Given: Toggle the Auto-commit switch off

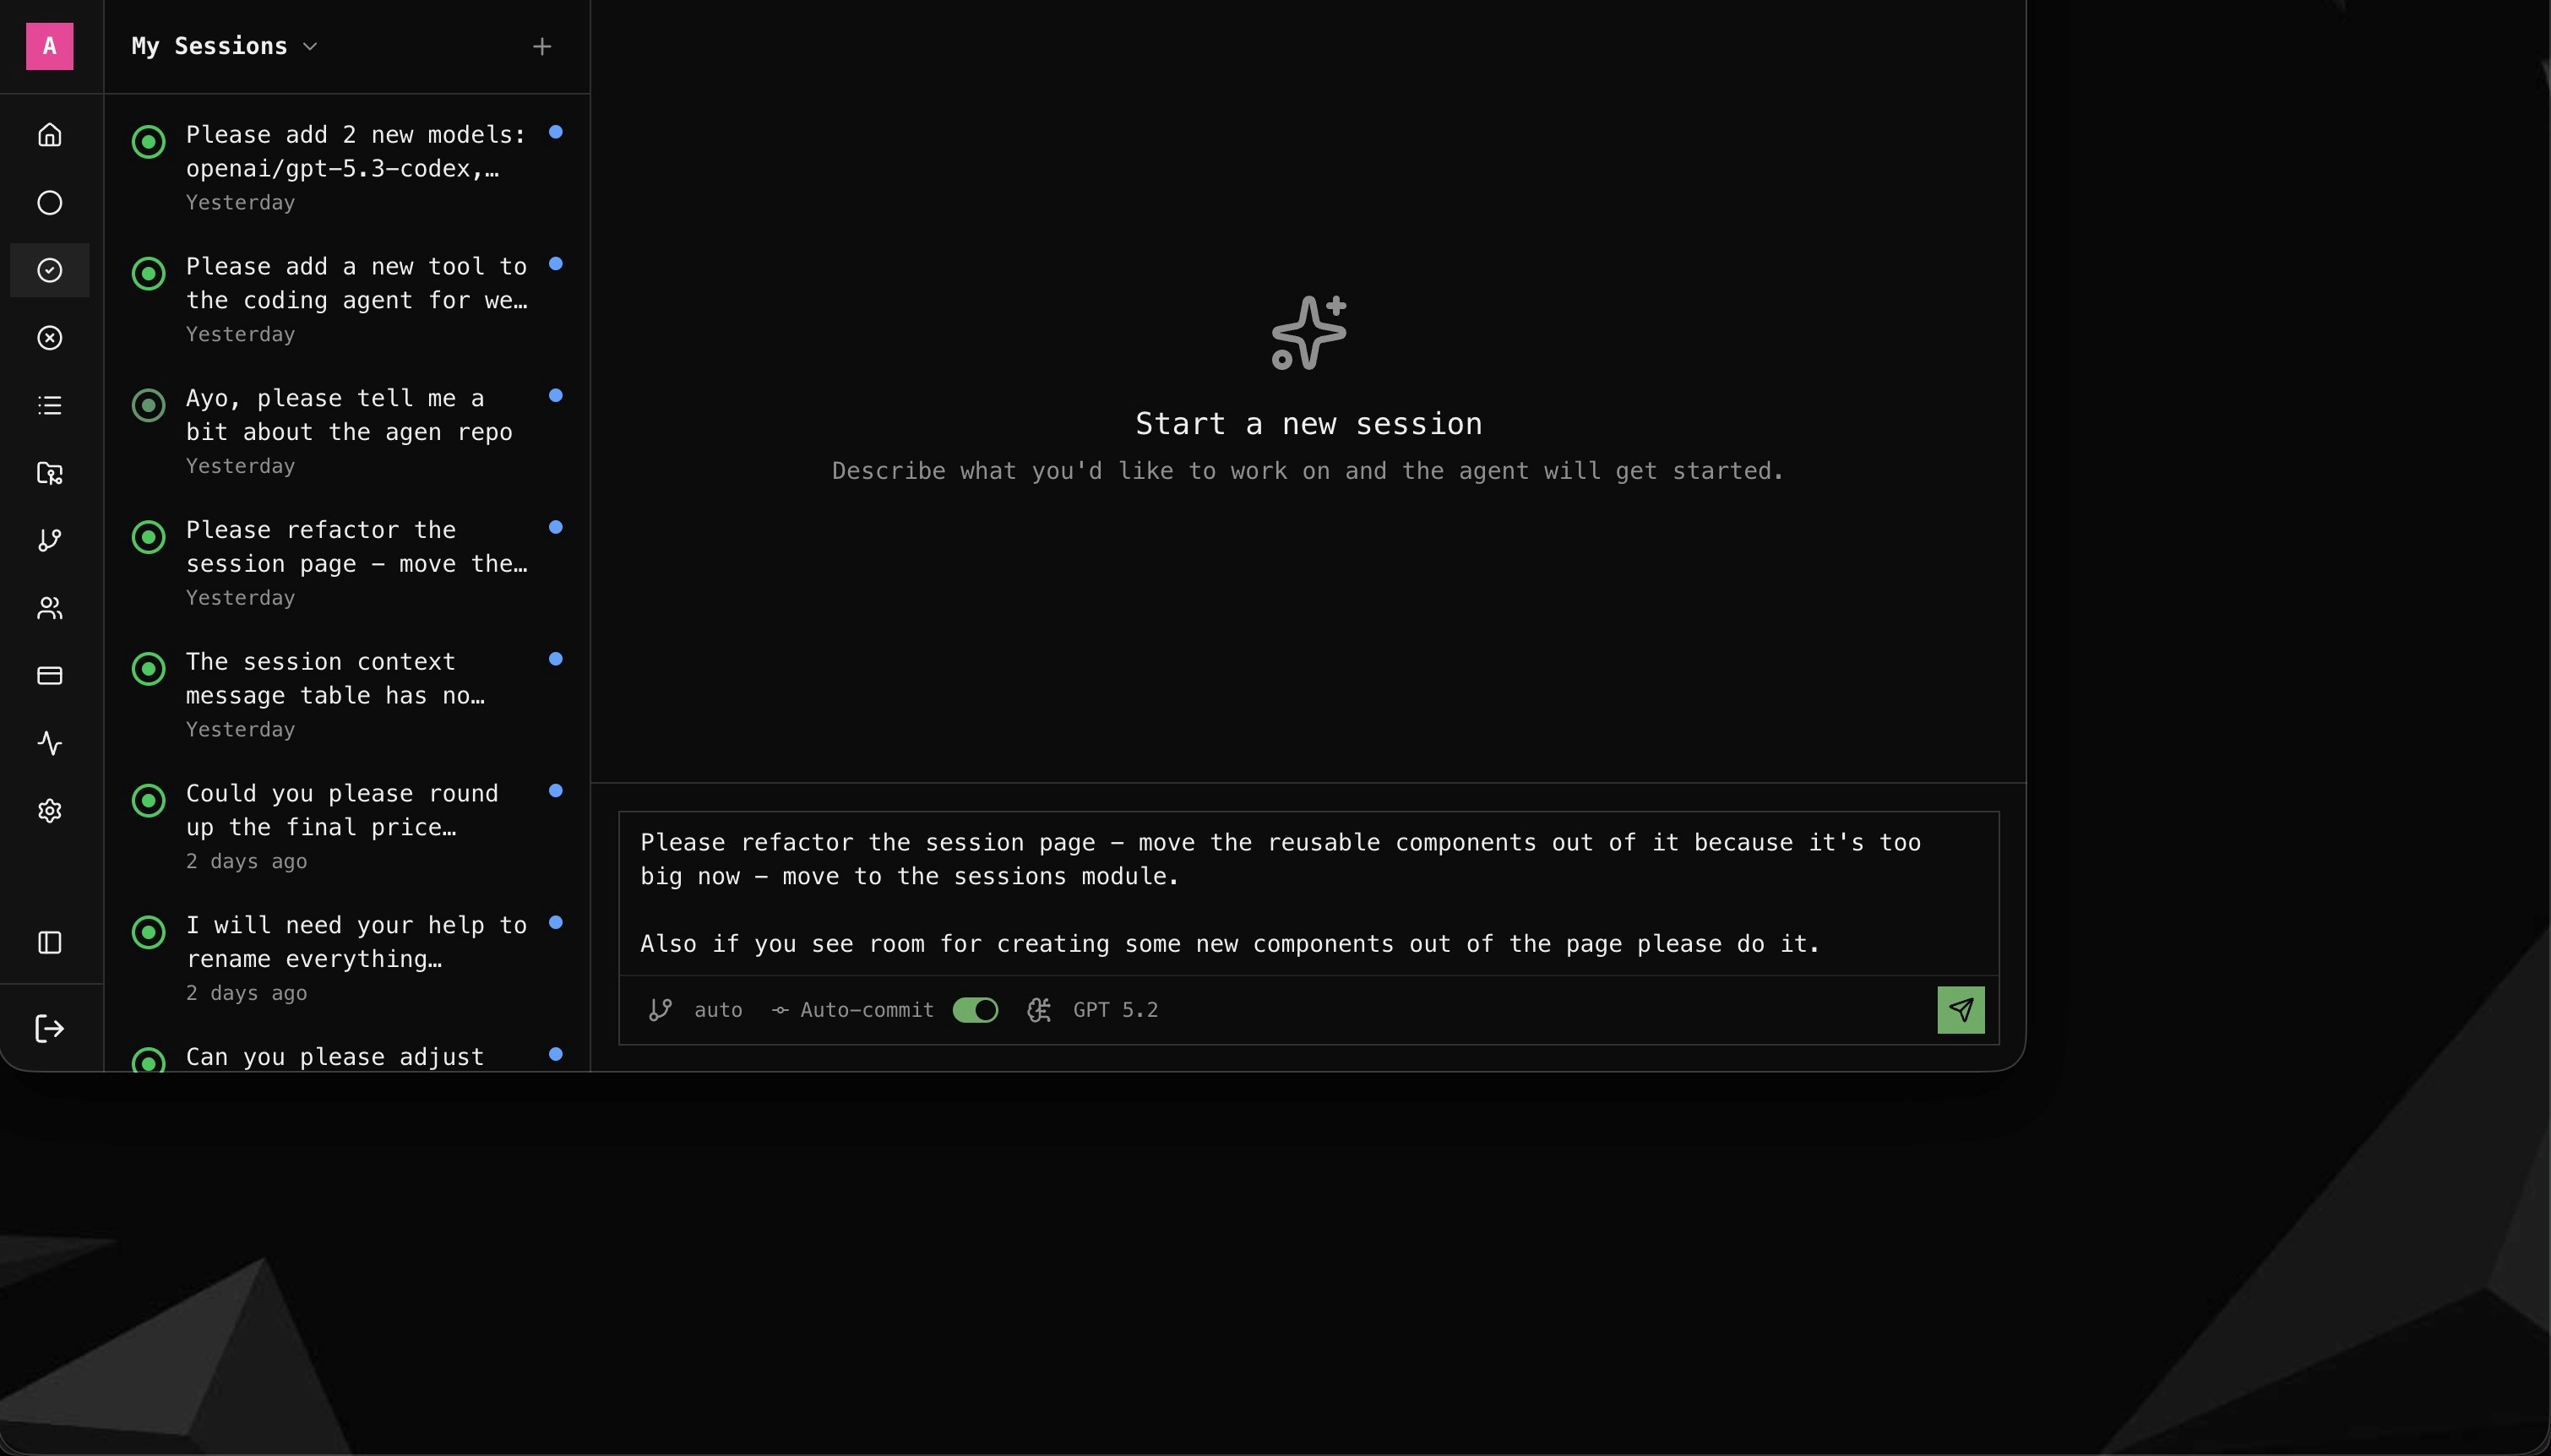Looking at the screenshot, I should 975,1010.
